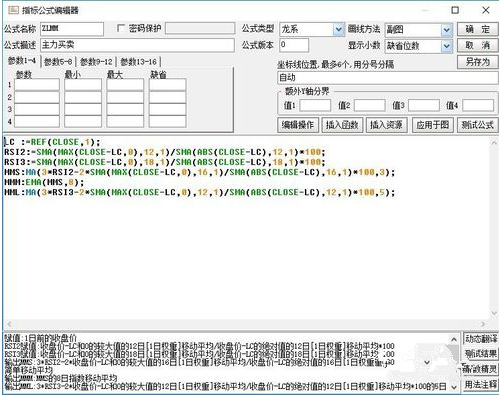Click code editor horizontal scrollbar right arrow
This screenshot has width=499, height=396.
(483, 324)
